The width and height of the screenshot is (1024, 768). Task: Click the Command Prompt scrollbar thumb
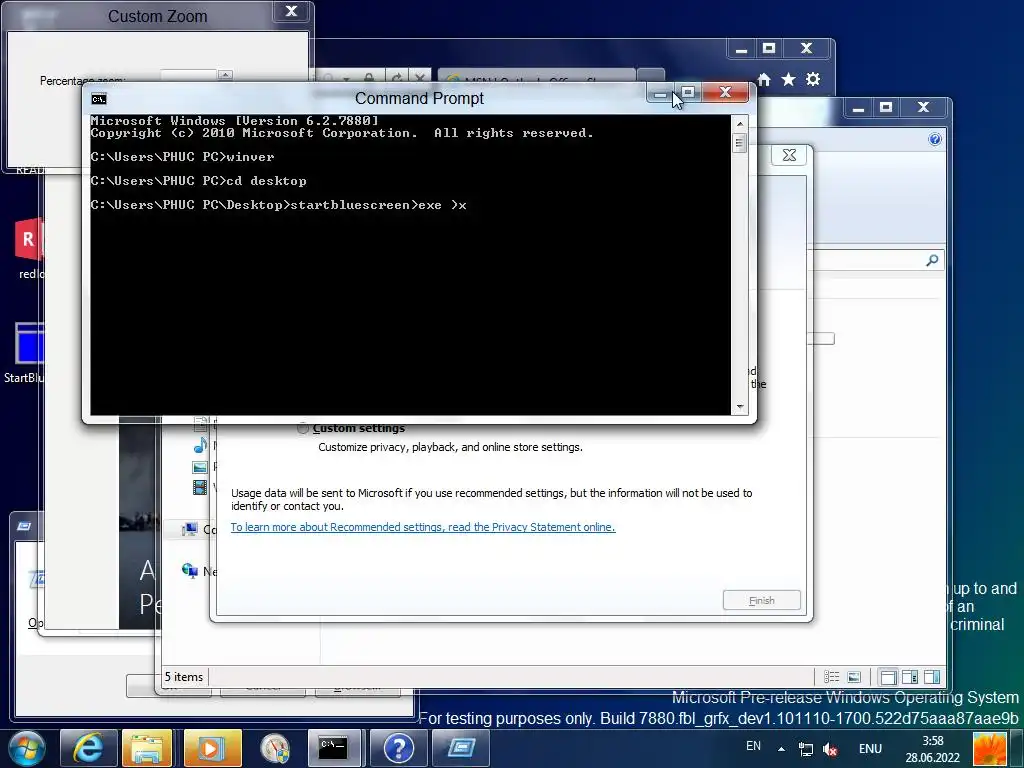click(x=739, y=142)
